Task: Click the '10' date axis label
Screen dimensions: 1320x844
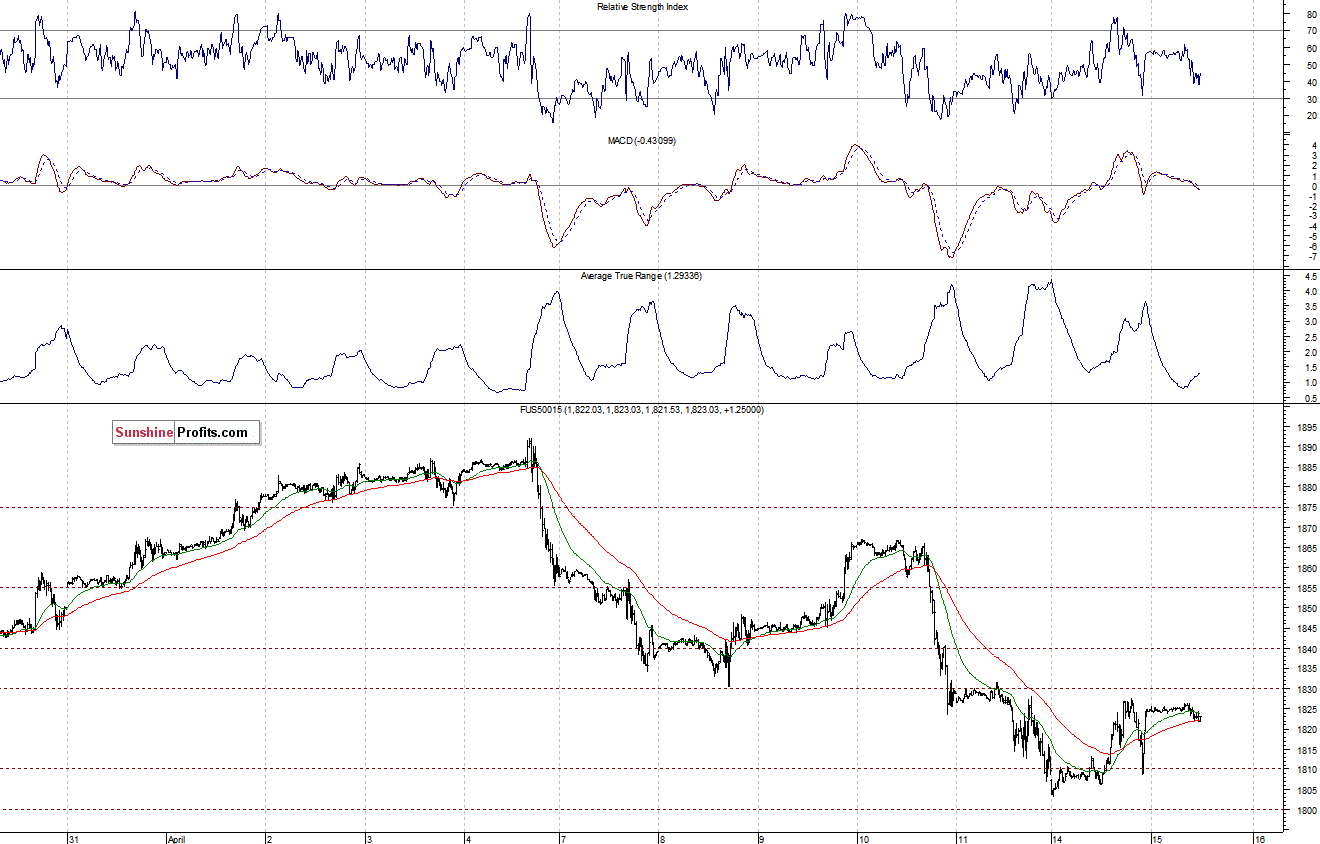Action: (x=864, y=839)
